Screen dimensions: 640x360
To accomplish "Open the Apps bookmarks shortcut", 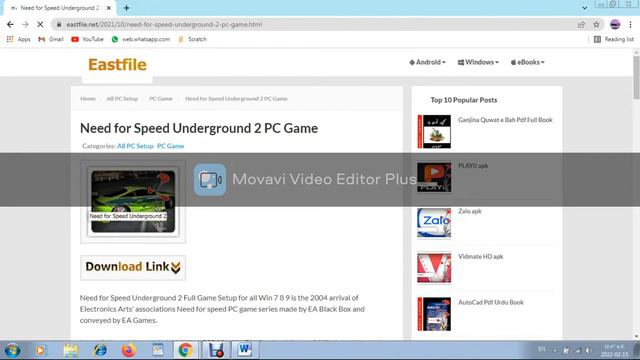I will 18,39.
